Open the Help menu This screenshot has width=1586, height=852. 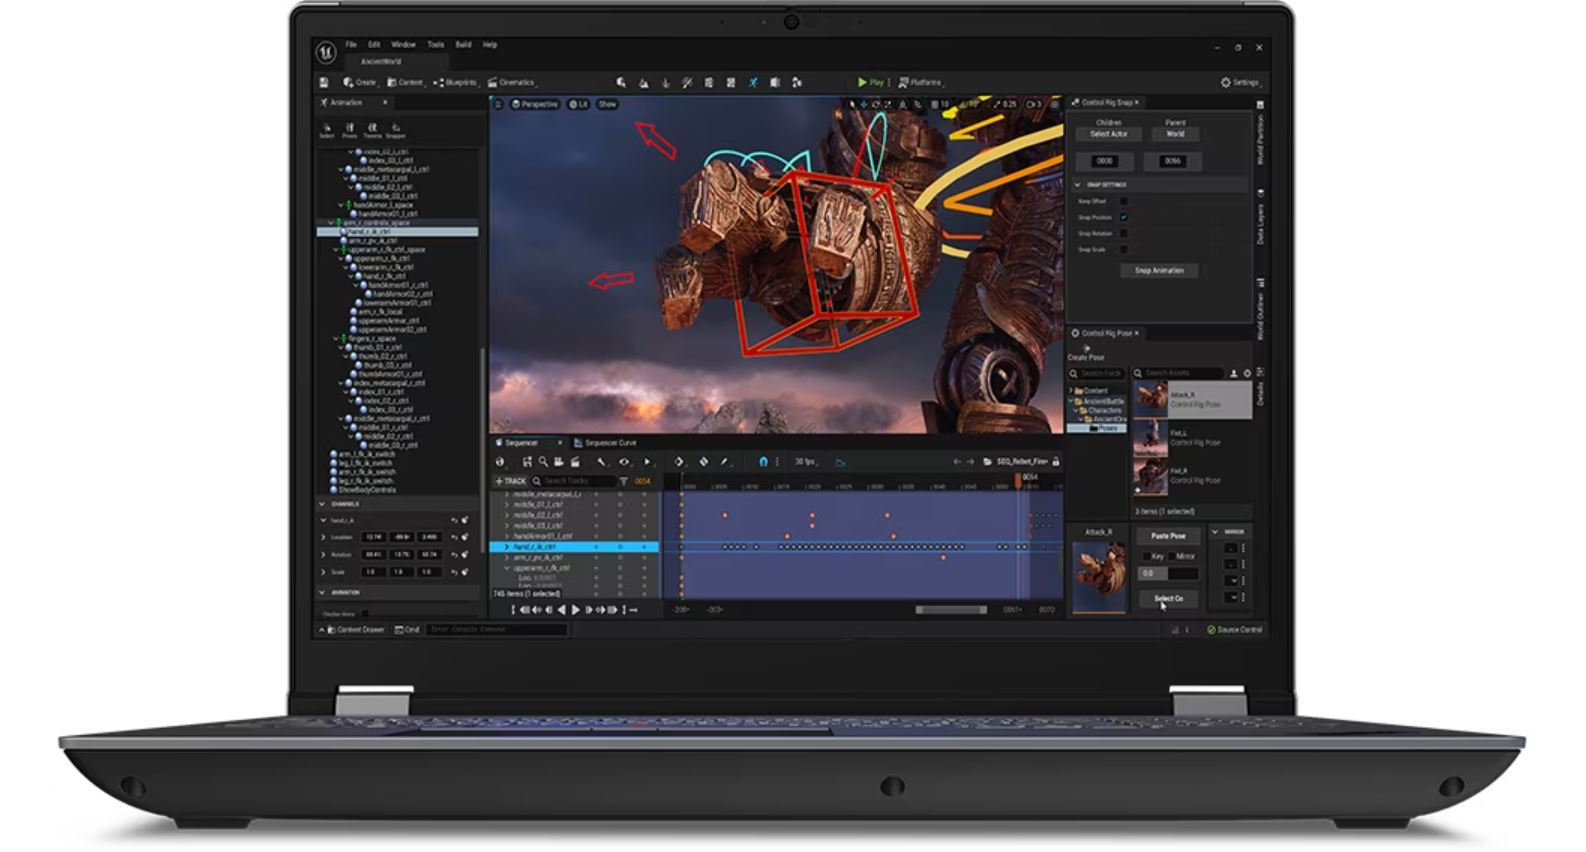tap(490, 45)
